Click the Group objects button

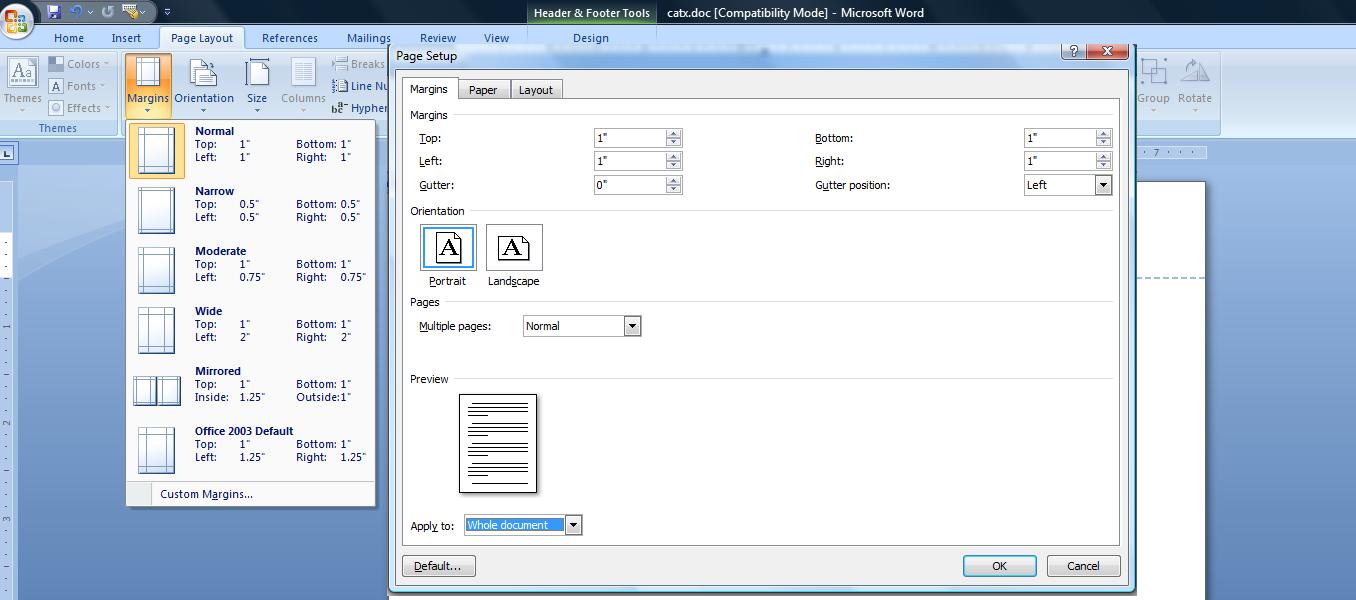(1153, 85)
